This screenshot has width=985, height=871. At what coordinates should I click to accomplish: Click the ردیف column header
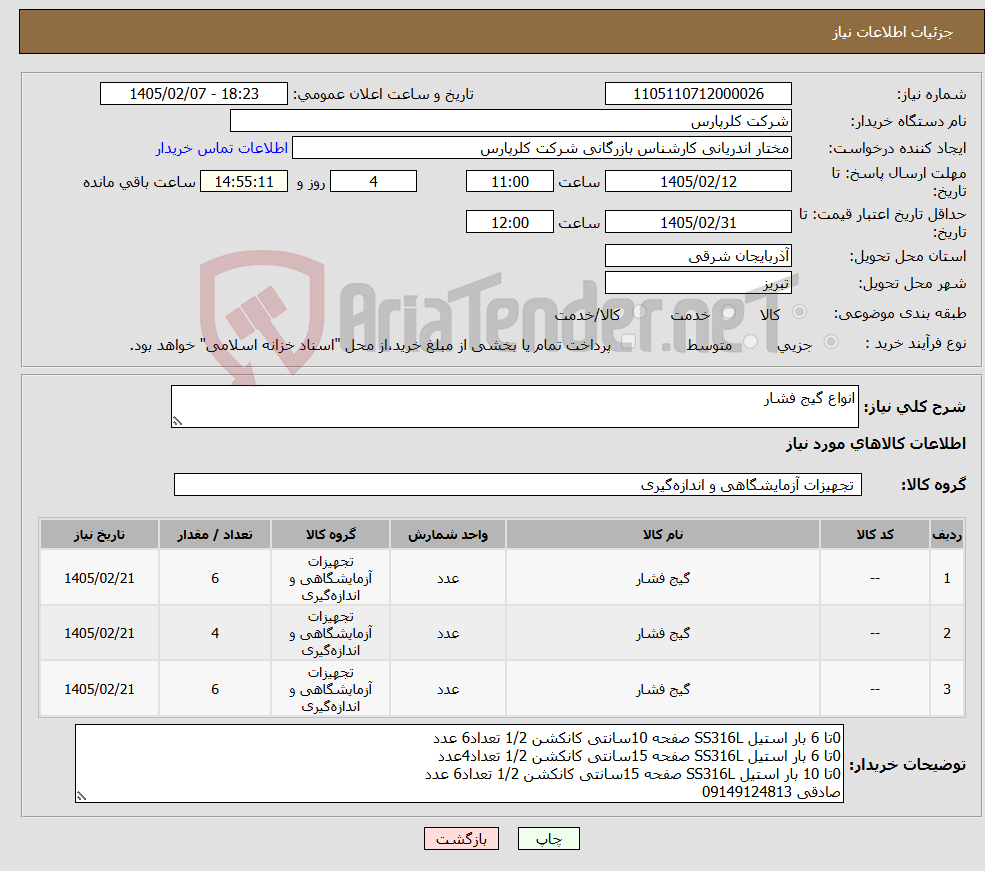coord(947,534)
